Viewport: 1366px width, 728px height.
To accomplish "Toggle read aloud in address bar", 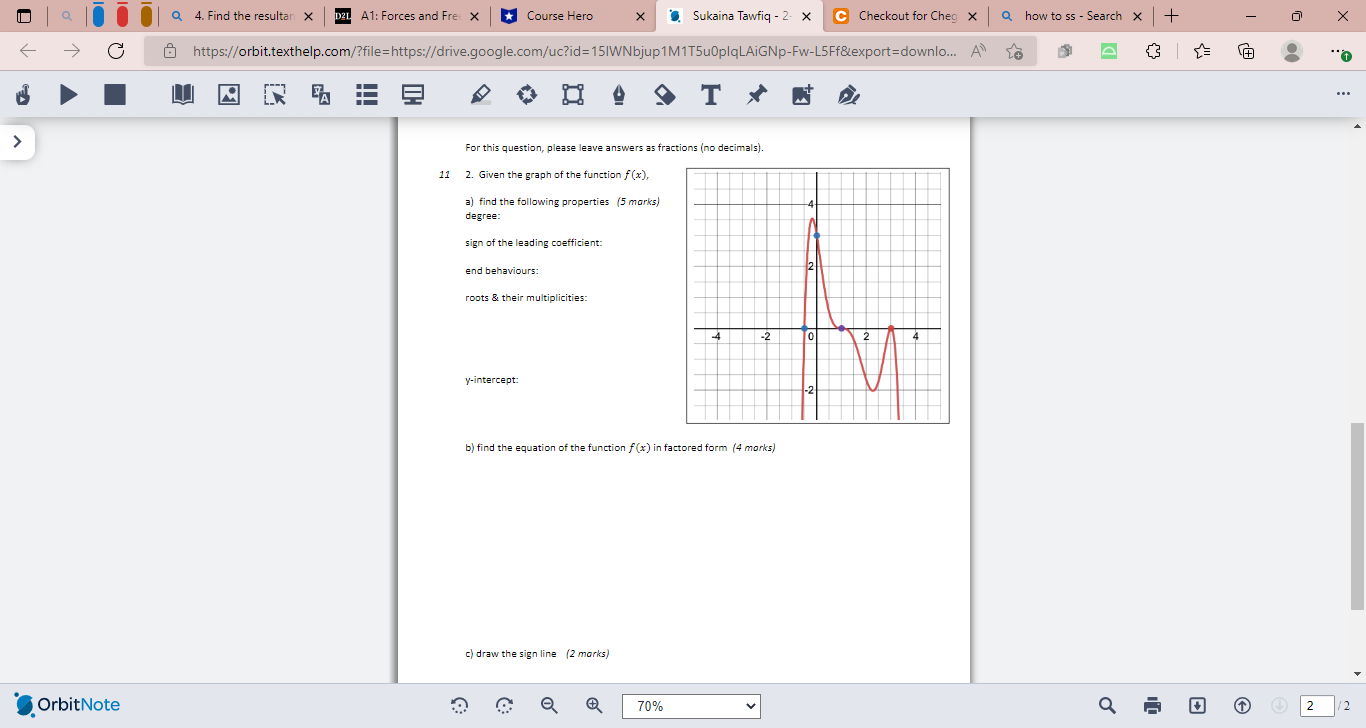I will click(978, 51).
